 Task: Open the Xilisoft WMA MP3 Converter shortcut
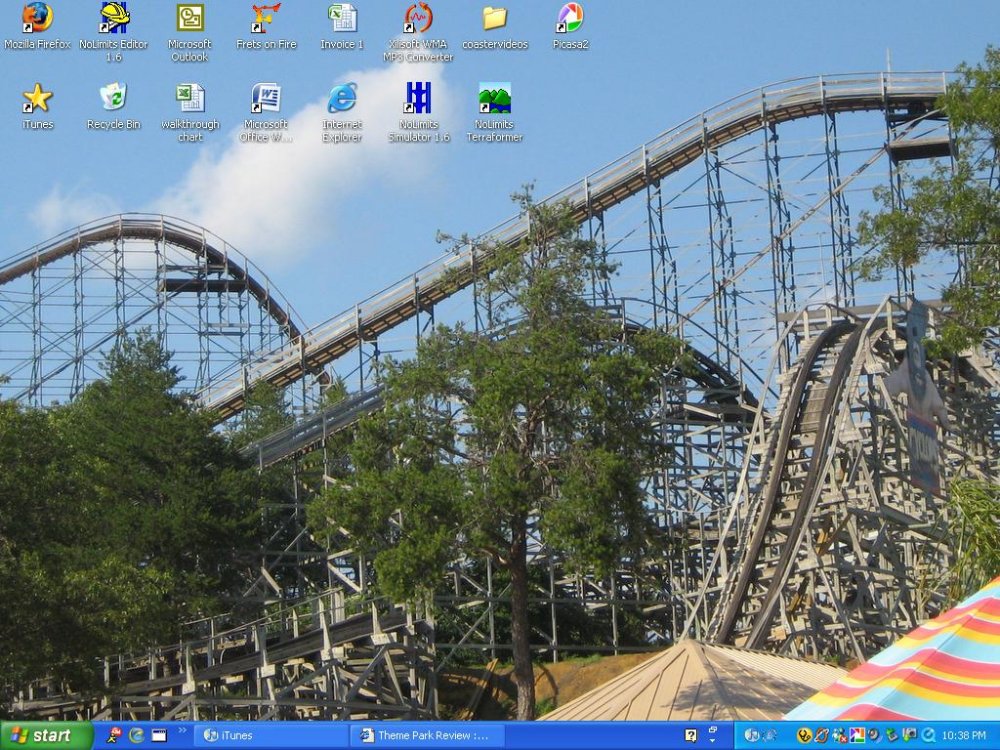click(418, 18)
